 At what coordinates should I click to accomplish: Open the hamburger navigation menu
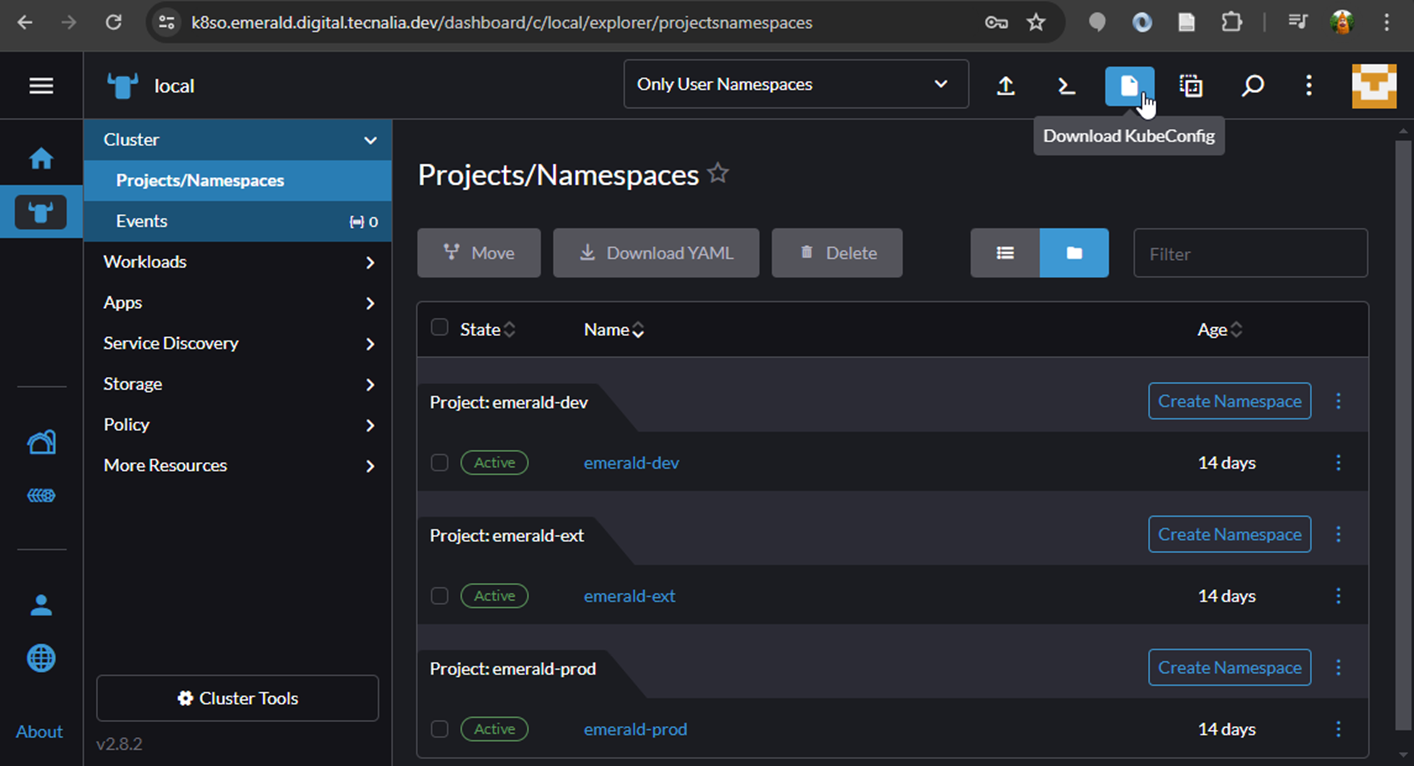(41, 86)
